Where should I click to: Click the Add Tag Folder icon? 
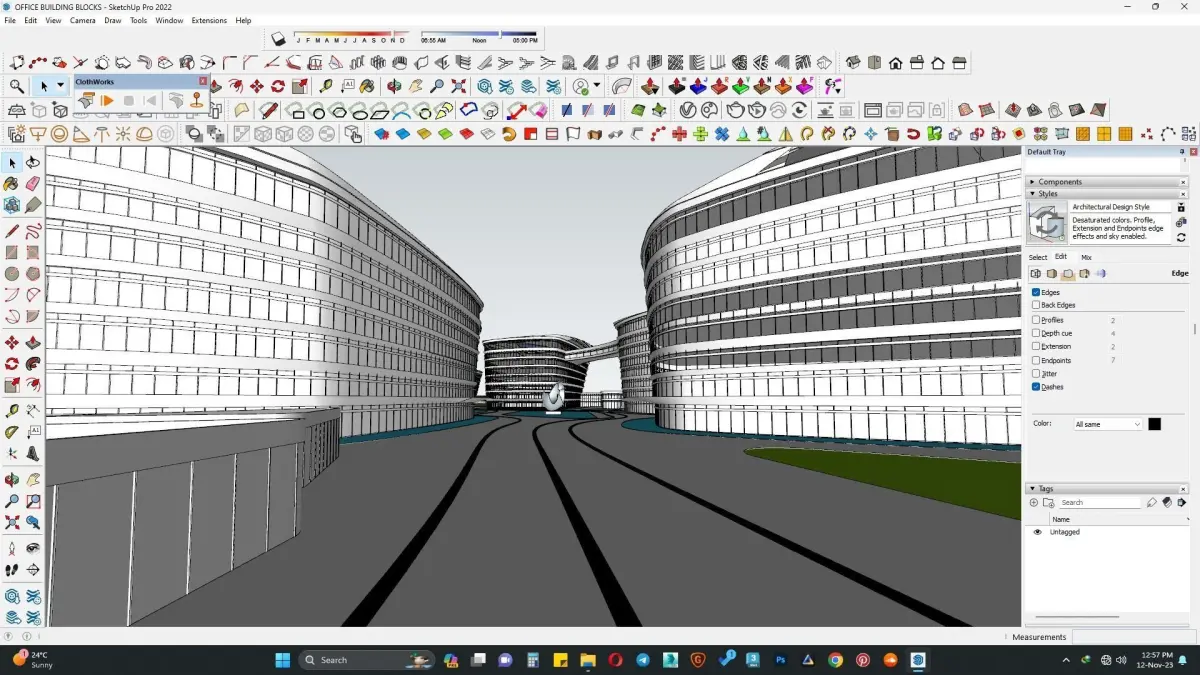[1049, 502]
